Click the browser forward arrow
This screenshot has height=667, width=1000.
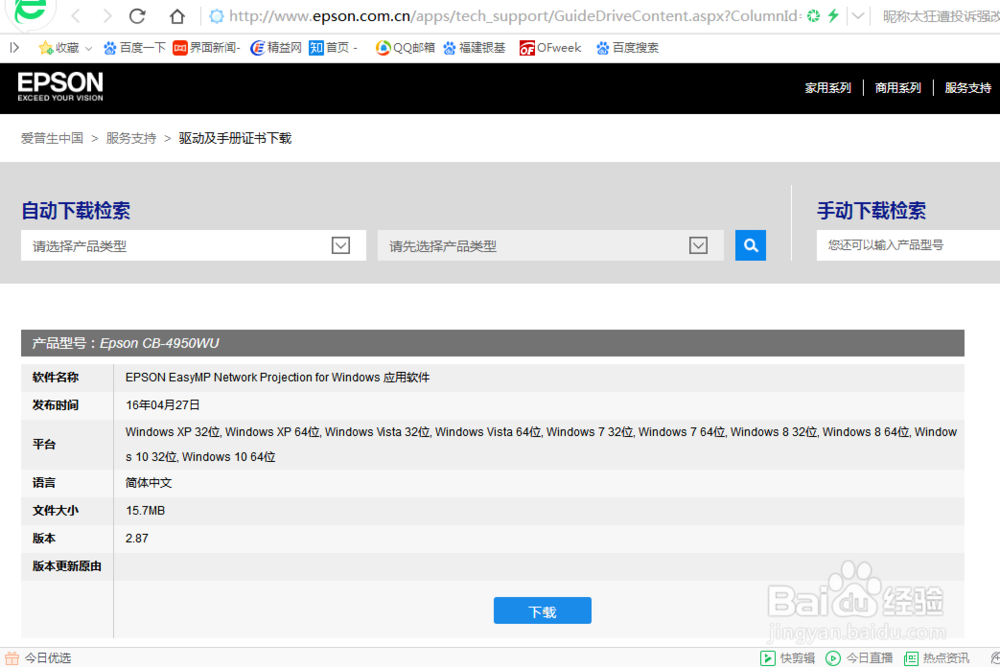[x=107, y=16]
